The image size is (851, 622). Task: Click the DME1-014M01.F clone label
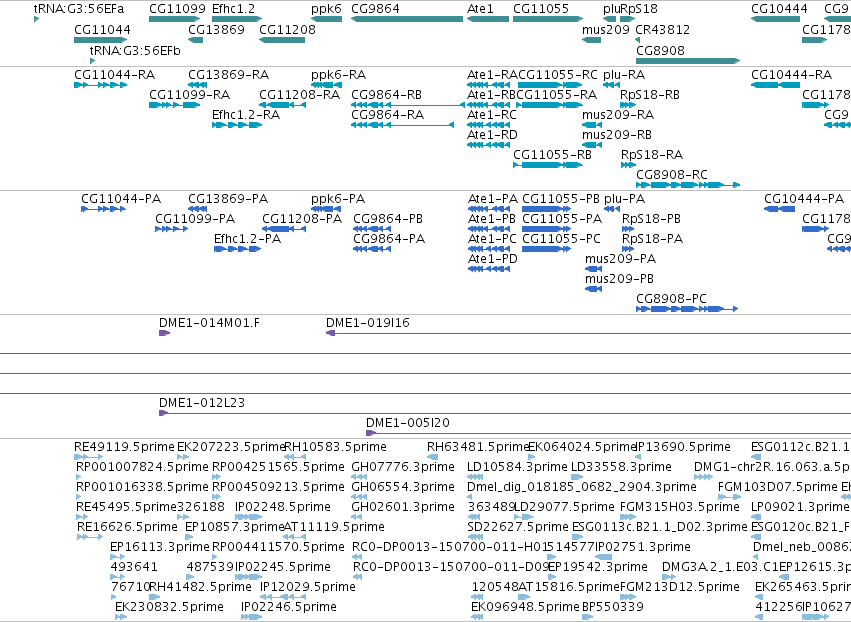(209, 323)
